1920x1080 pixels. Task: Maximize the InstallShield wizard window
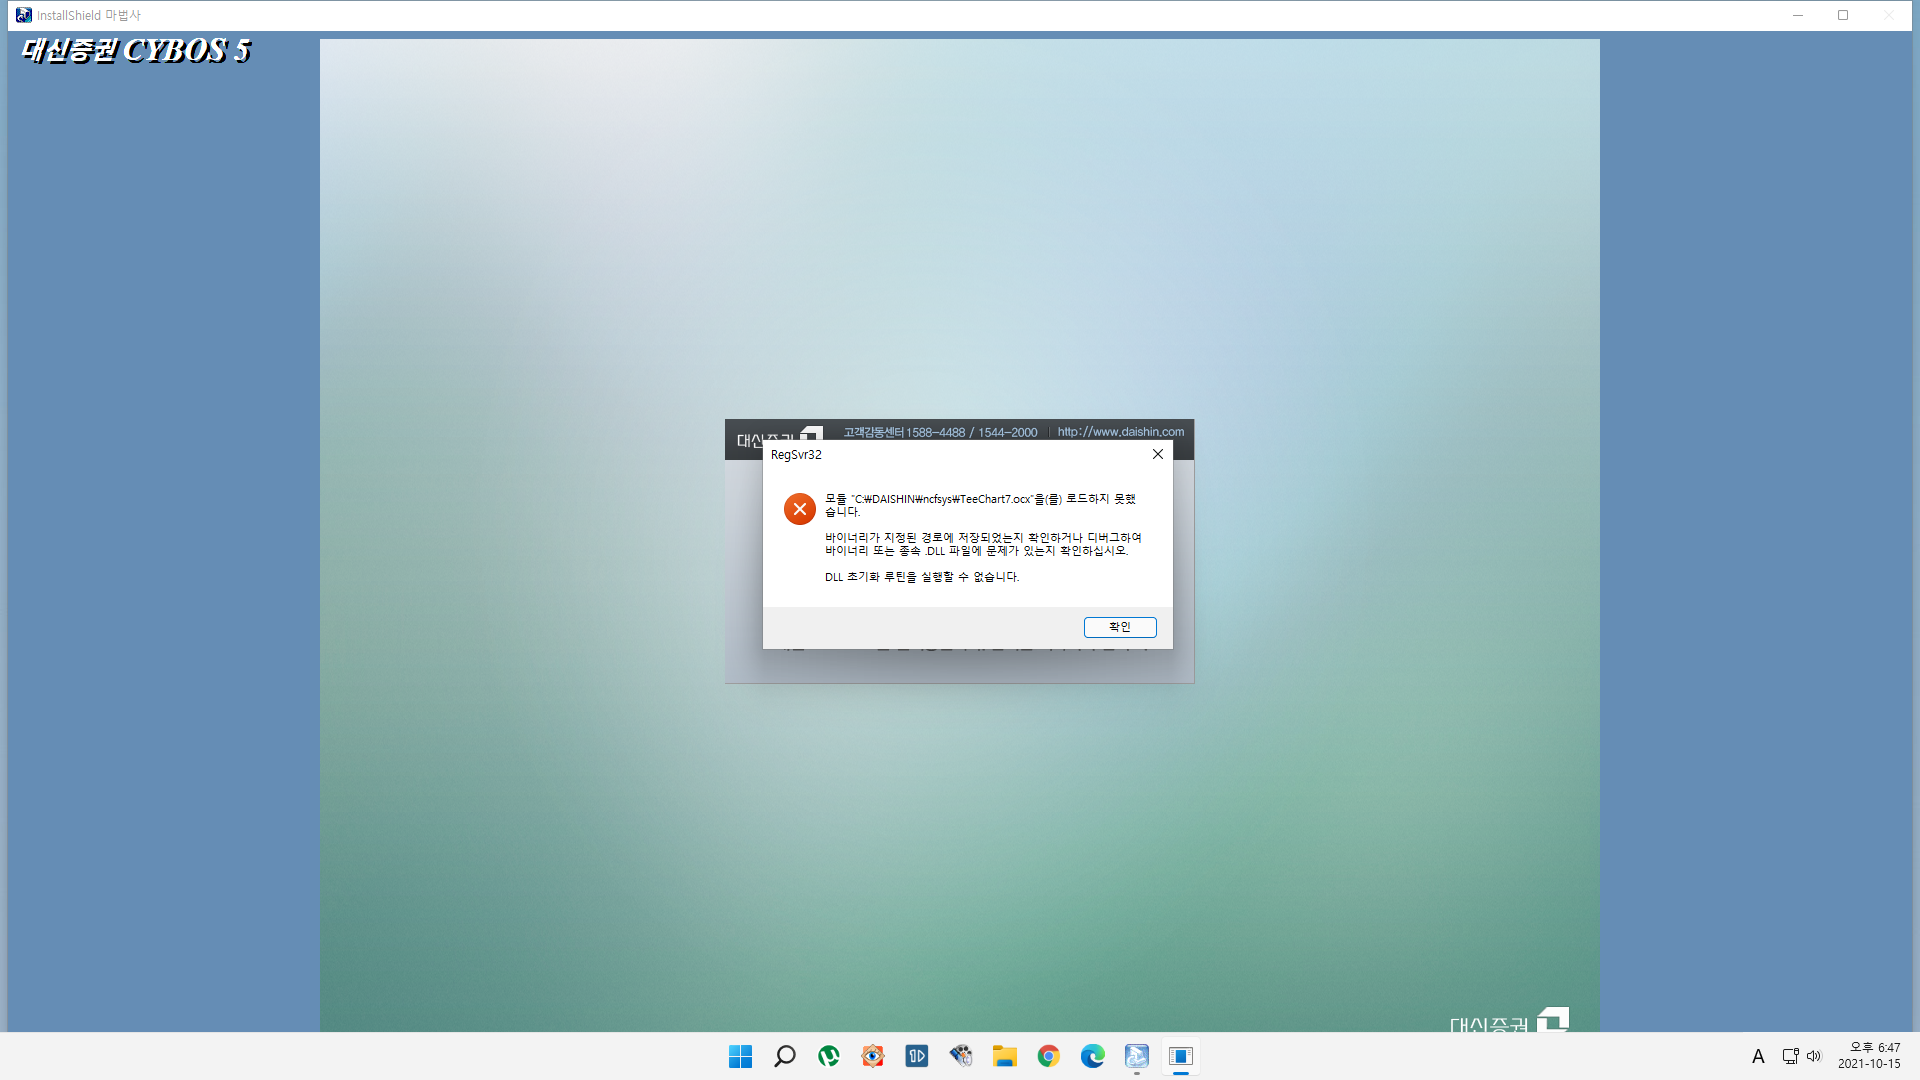coord(1843,15)
